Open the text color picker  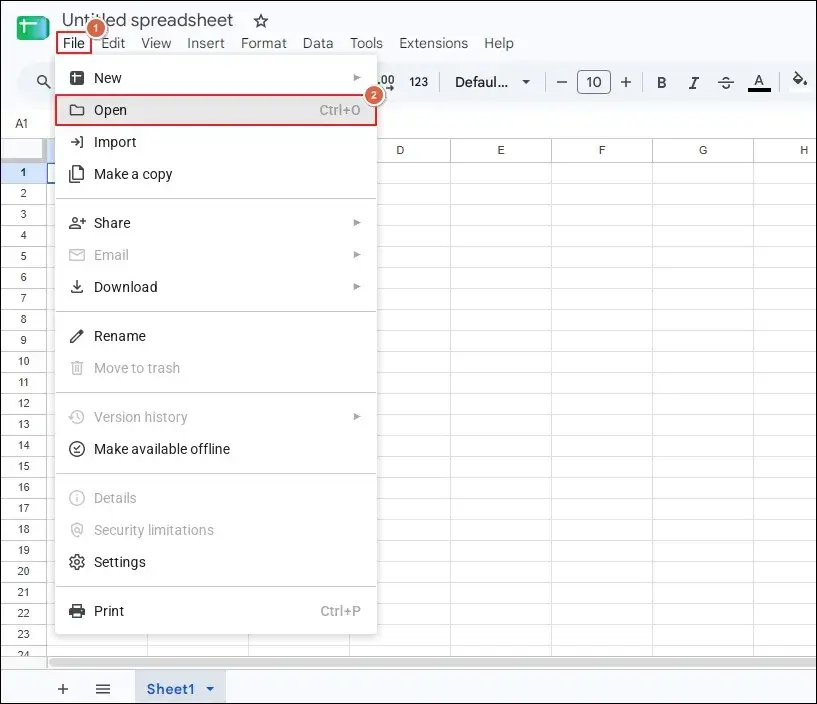click(x=759, y=82)
